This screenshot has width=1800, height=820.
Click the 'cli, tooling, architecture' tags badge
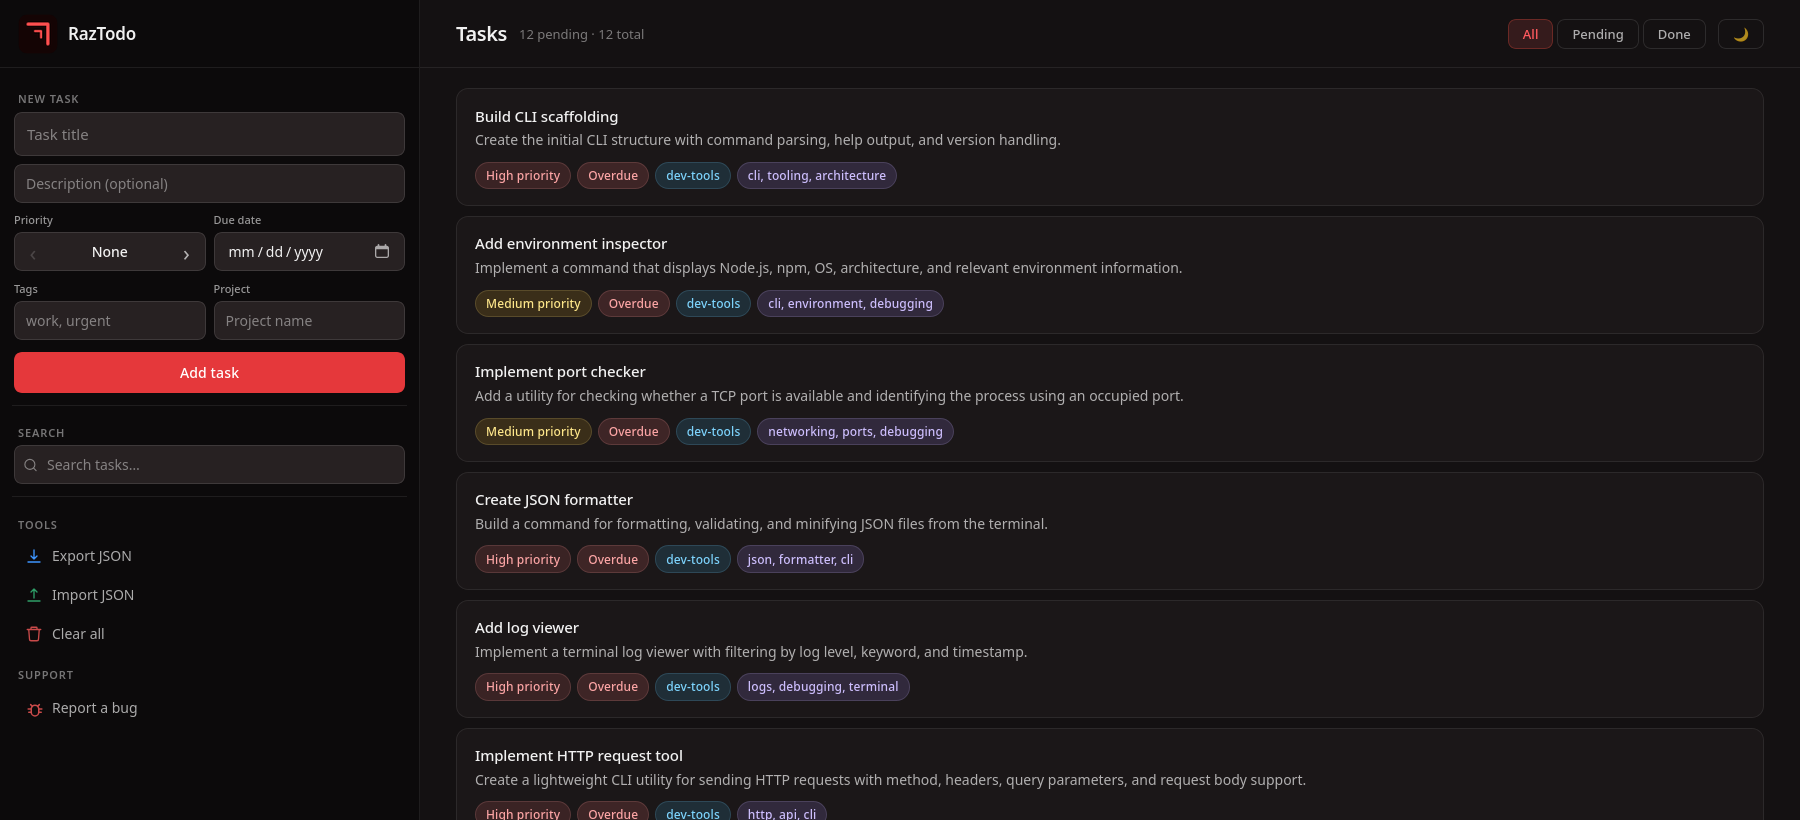point(817,175)
